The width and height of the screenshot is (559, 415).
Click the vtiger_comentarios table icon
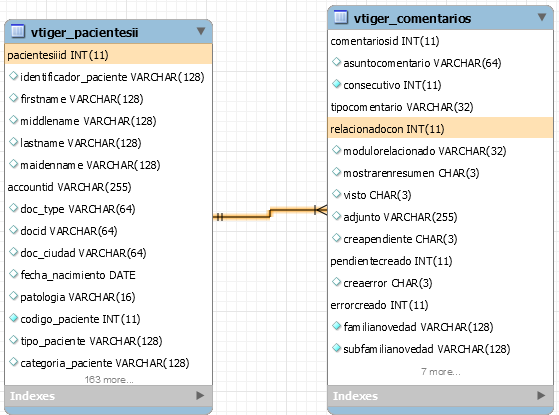(x=340, y=17)
